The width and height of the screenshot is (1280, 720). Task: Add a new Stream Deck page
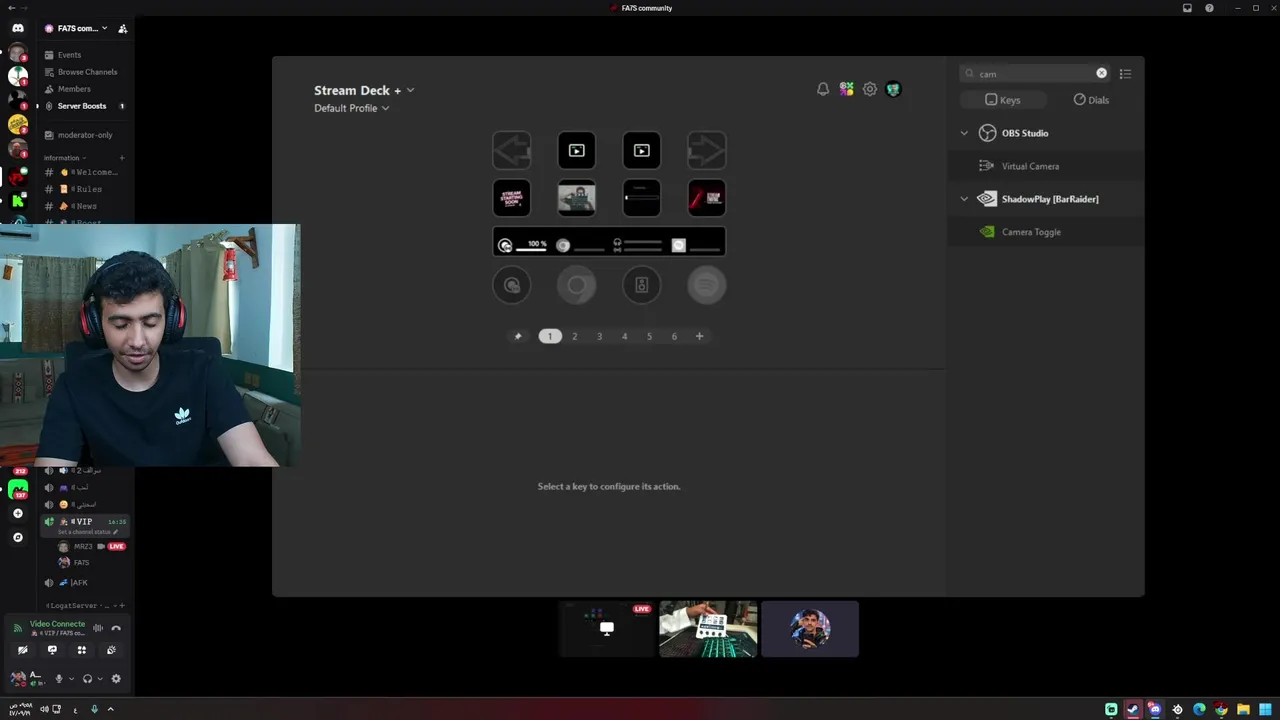699,336
